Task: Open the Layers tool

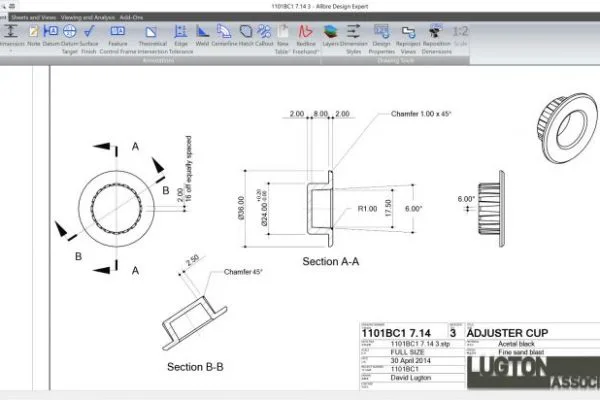Action: 330,35
